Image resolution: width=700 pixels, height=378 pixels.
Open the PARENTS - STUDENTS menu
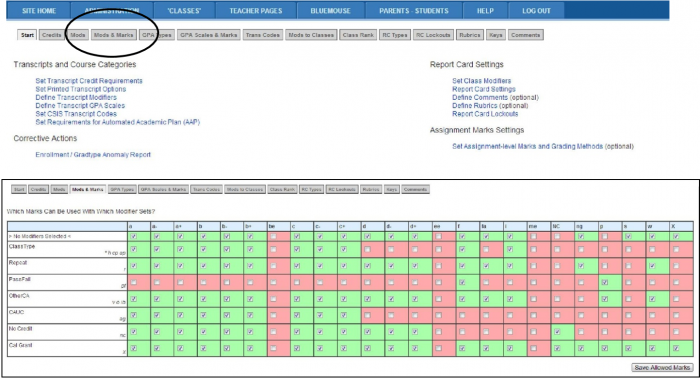pos(414,11)
